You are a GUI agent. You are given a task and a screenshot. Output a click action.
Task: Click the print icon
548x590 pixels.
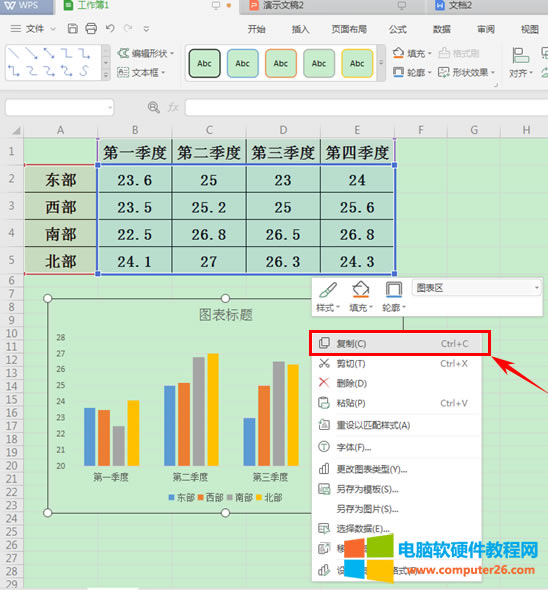91,29
